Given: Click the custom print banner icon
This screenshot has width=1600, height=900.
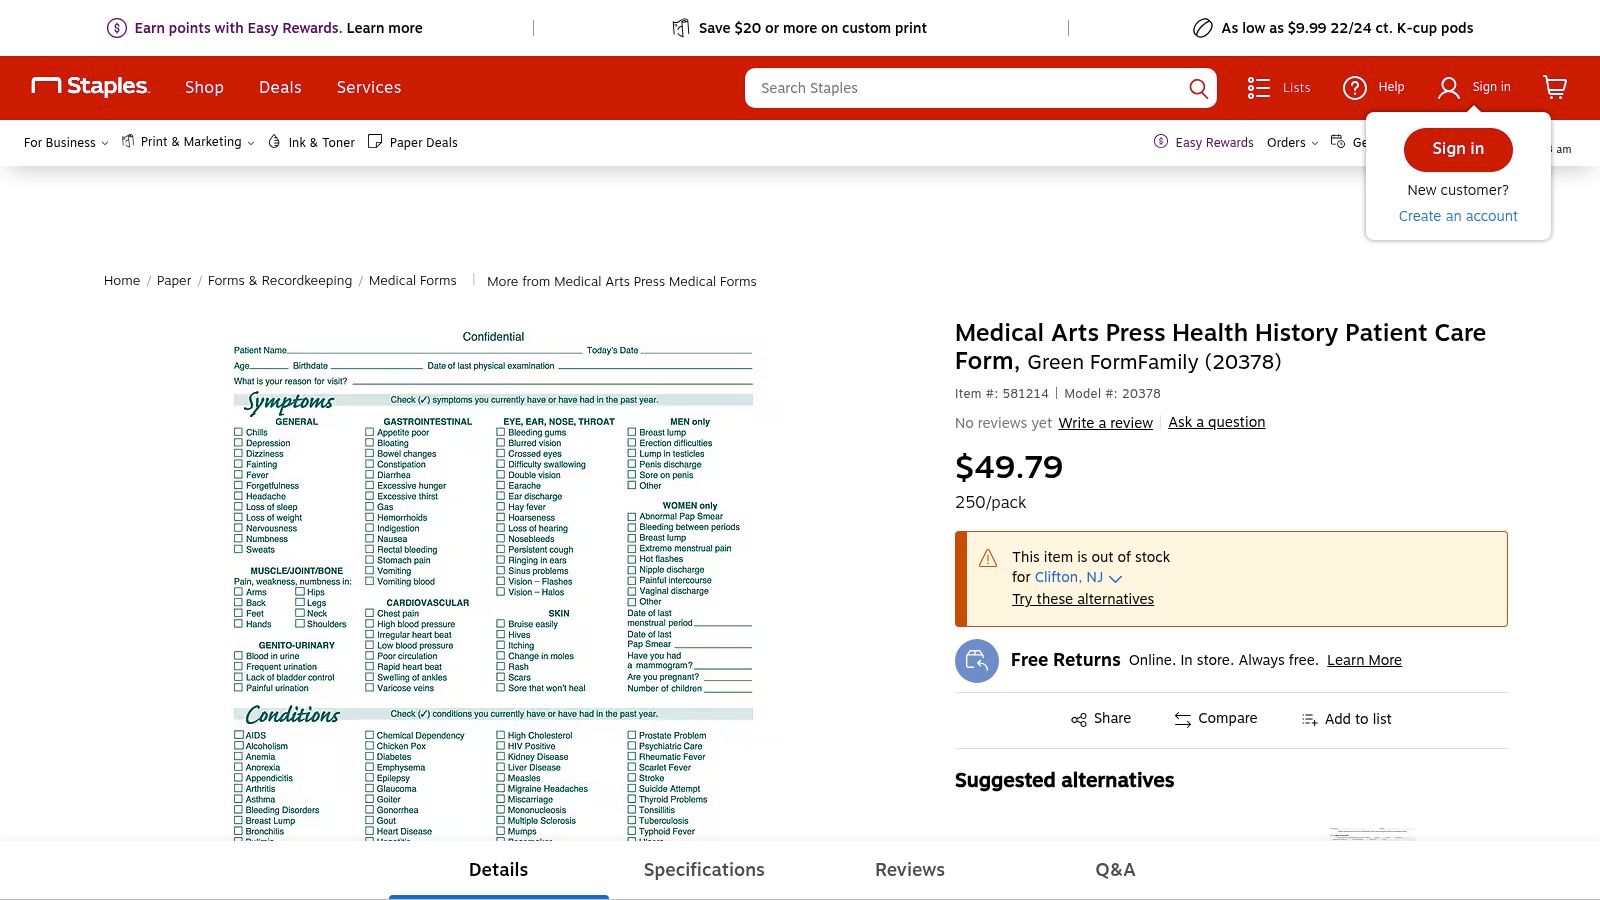Looking at the screenshot, I should pos(681,28).
